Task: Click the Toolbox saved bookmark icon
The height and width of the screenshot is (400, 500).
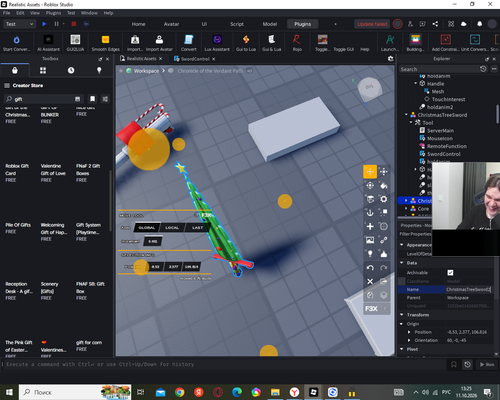Action: (92, 99)
